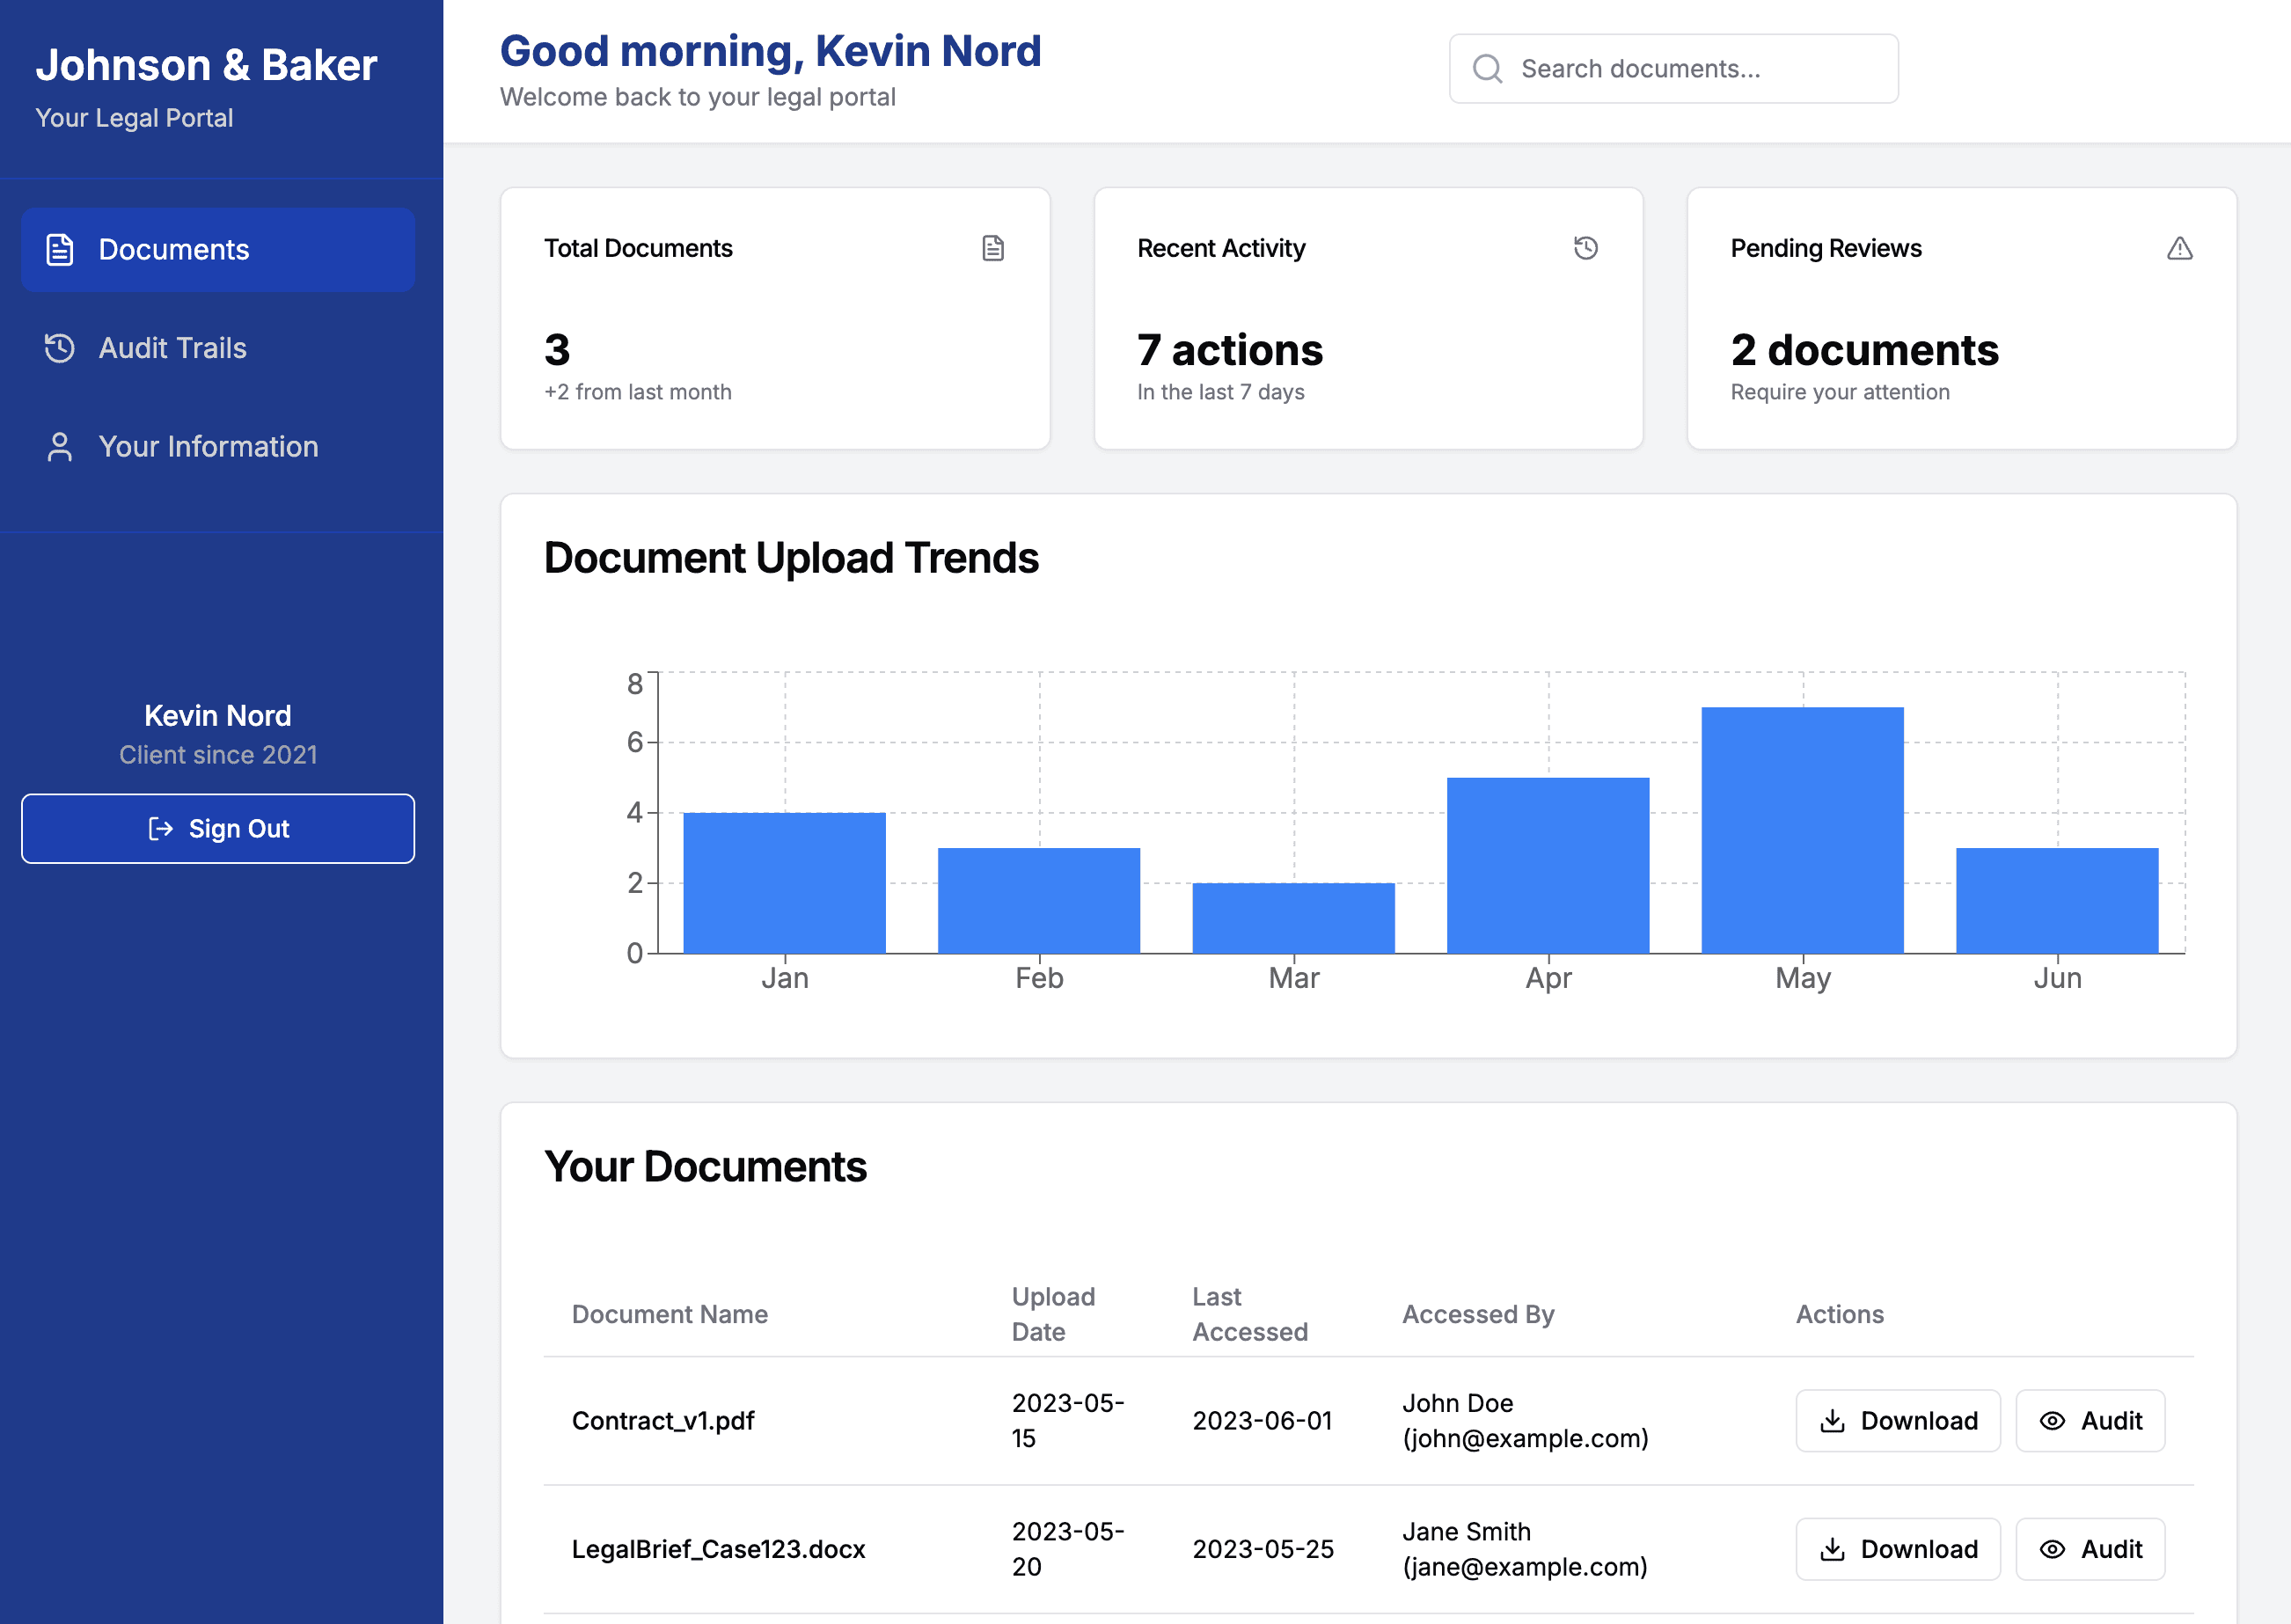Sign out of the legal portal
2291x1624 pixels.
[218, 829]
